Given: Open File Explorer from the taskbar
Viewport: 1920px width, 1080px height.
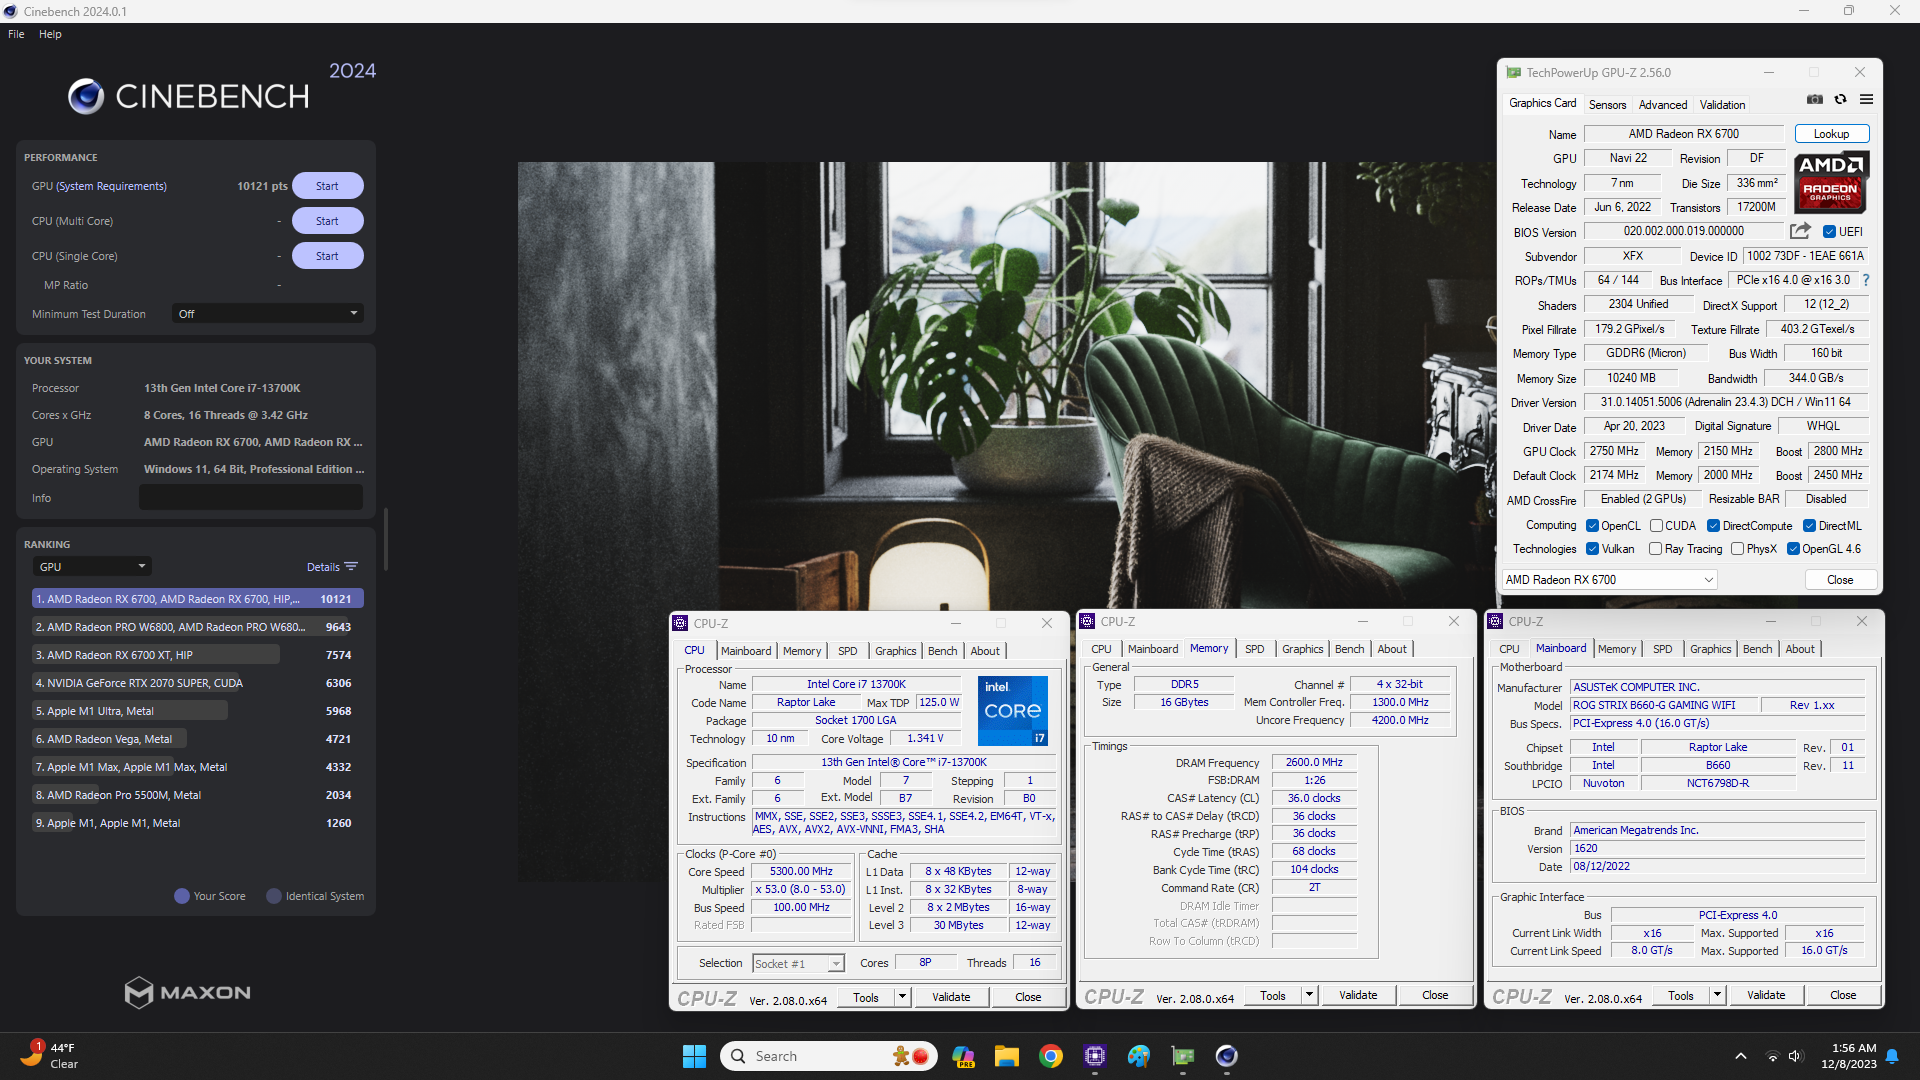Looking at the screenshot, I should click(1007, 1056).
